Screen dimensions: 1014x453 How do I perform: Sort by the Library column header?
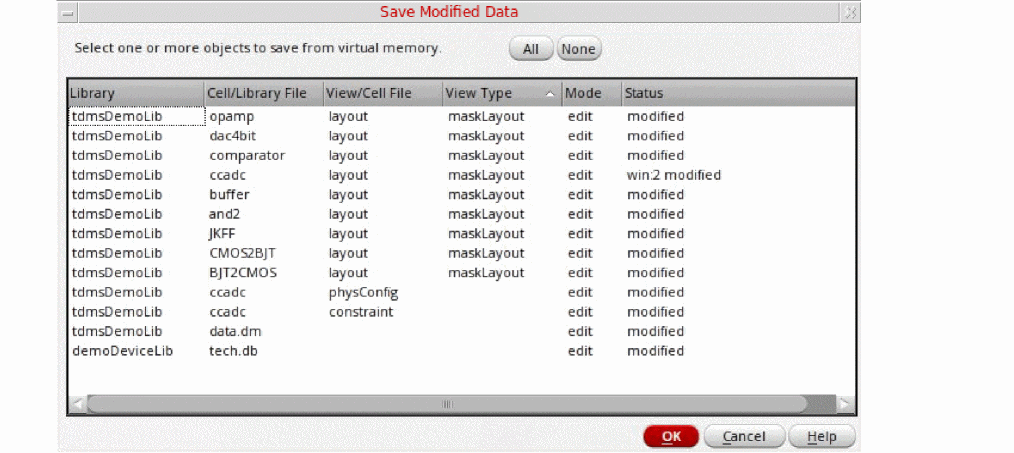[x=136, y=93]
